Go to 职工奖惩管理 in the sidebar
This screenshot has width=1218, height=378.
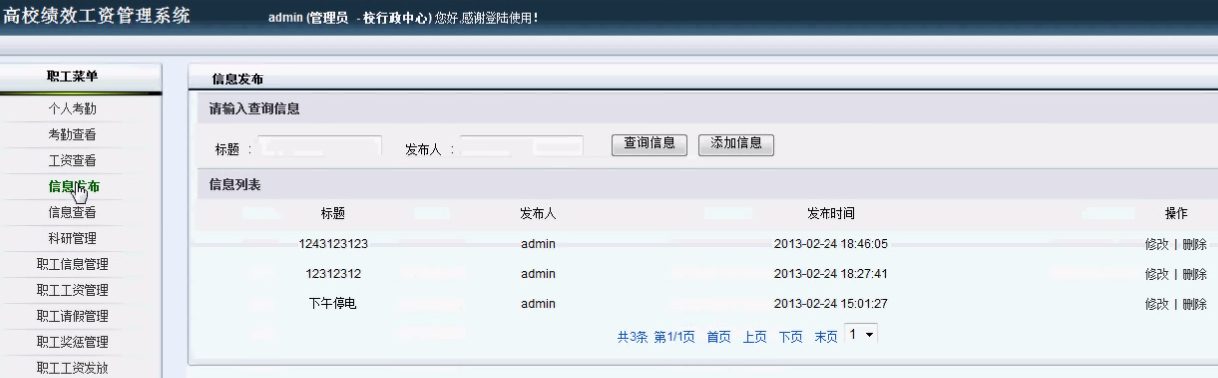coord(73,342)
